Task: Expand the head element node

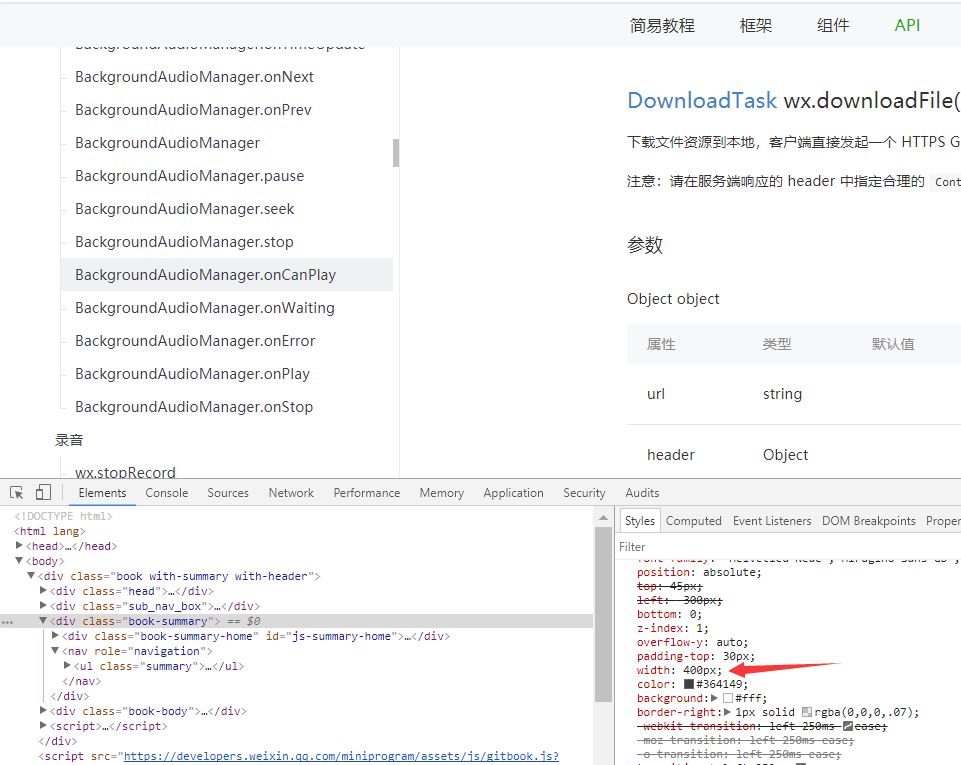Action: tap(19, 546)
